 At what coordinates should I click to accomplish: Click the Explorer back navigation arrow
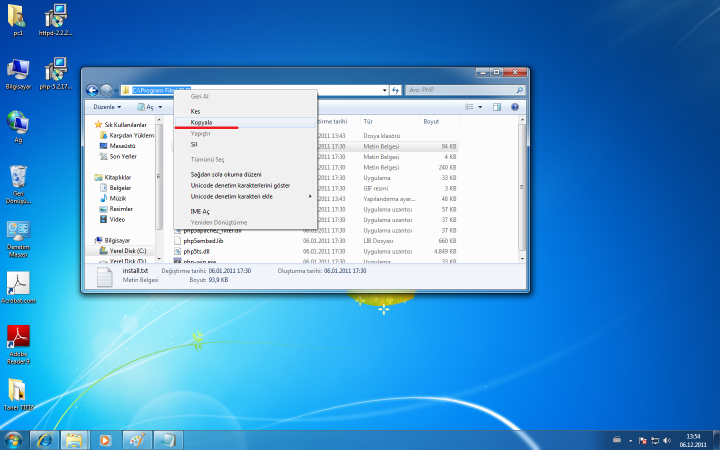pos(93,89)
